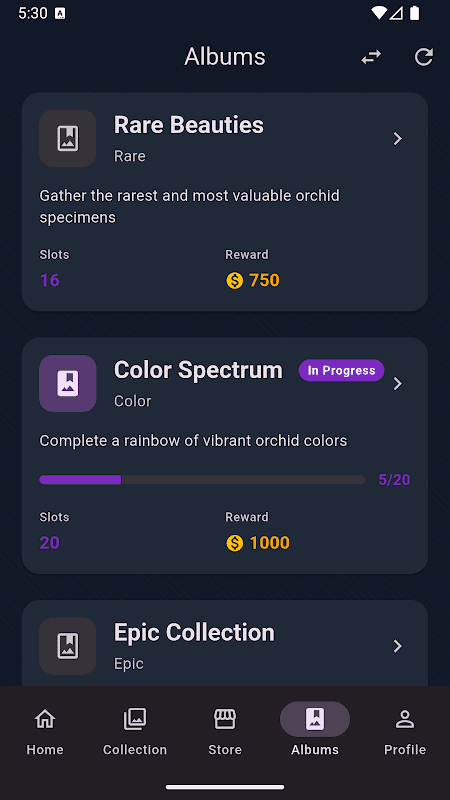Open the Profile tab
This screenshot has width=450, height=800.
405,730
